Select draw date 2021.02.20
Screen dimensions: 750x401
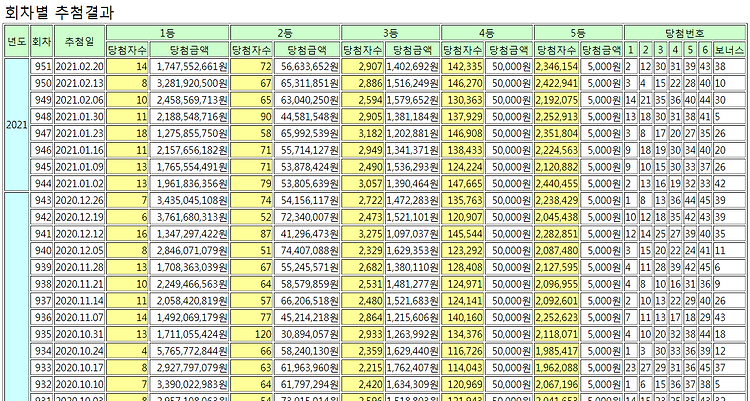[x=79, y=67]
